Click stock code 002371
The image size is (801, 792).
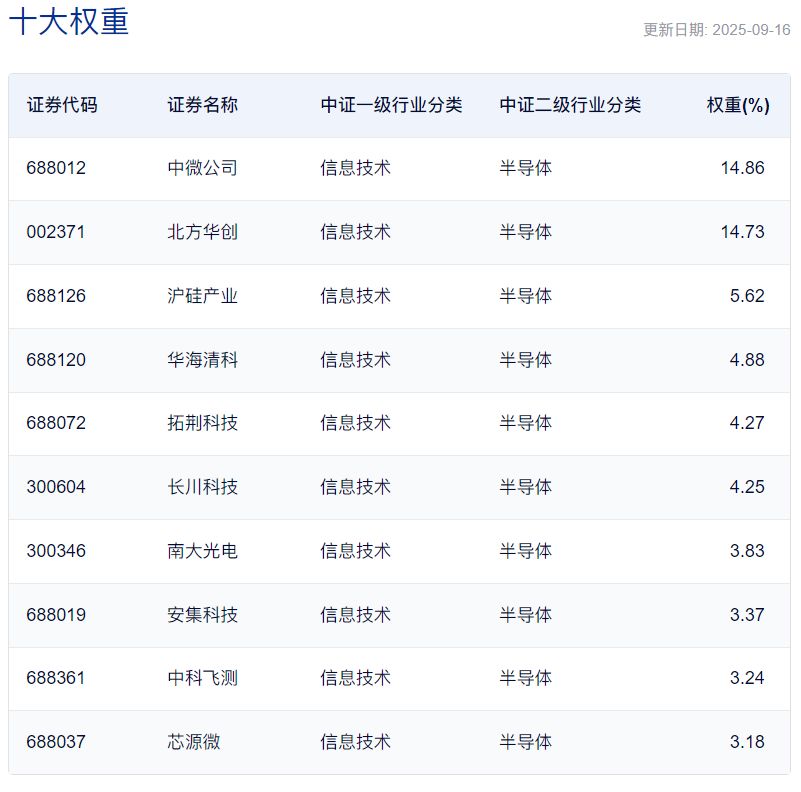(56, 232)
